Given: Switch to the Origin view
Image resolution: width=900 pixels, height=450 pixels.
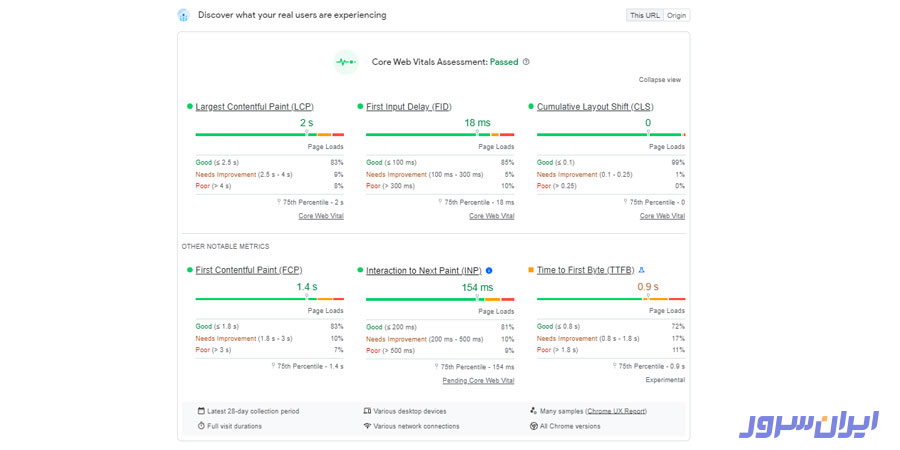Looking at the screenshot, I should [x=677, y=15].
